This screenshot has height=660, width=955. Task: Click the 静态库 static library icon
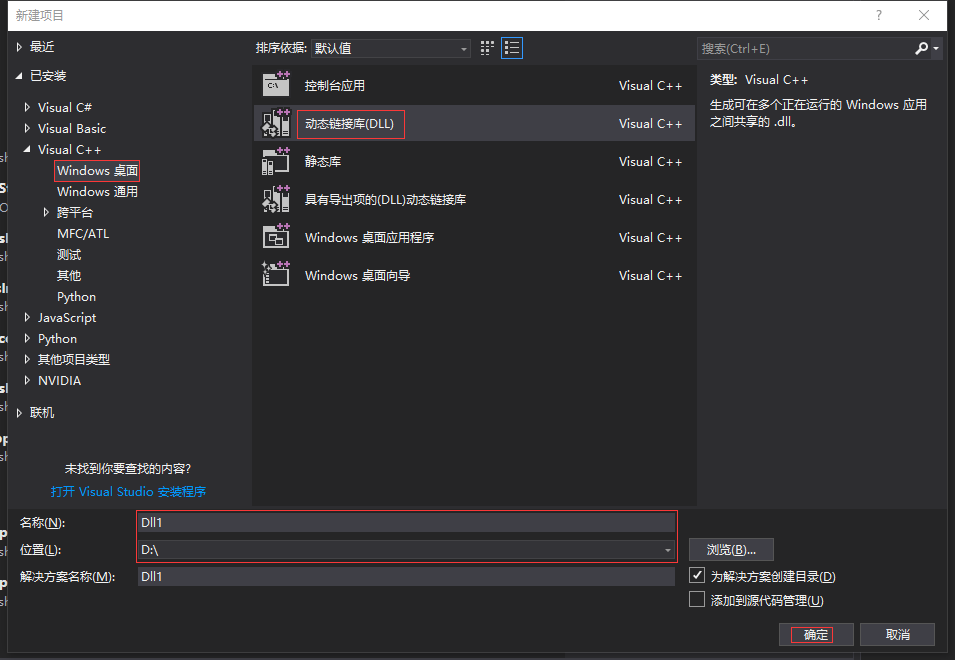tap(276, 161)
